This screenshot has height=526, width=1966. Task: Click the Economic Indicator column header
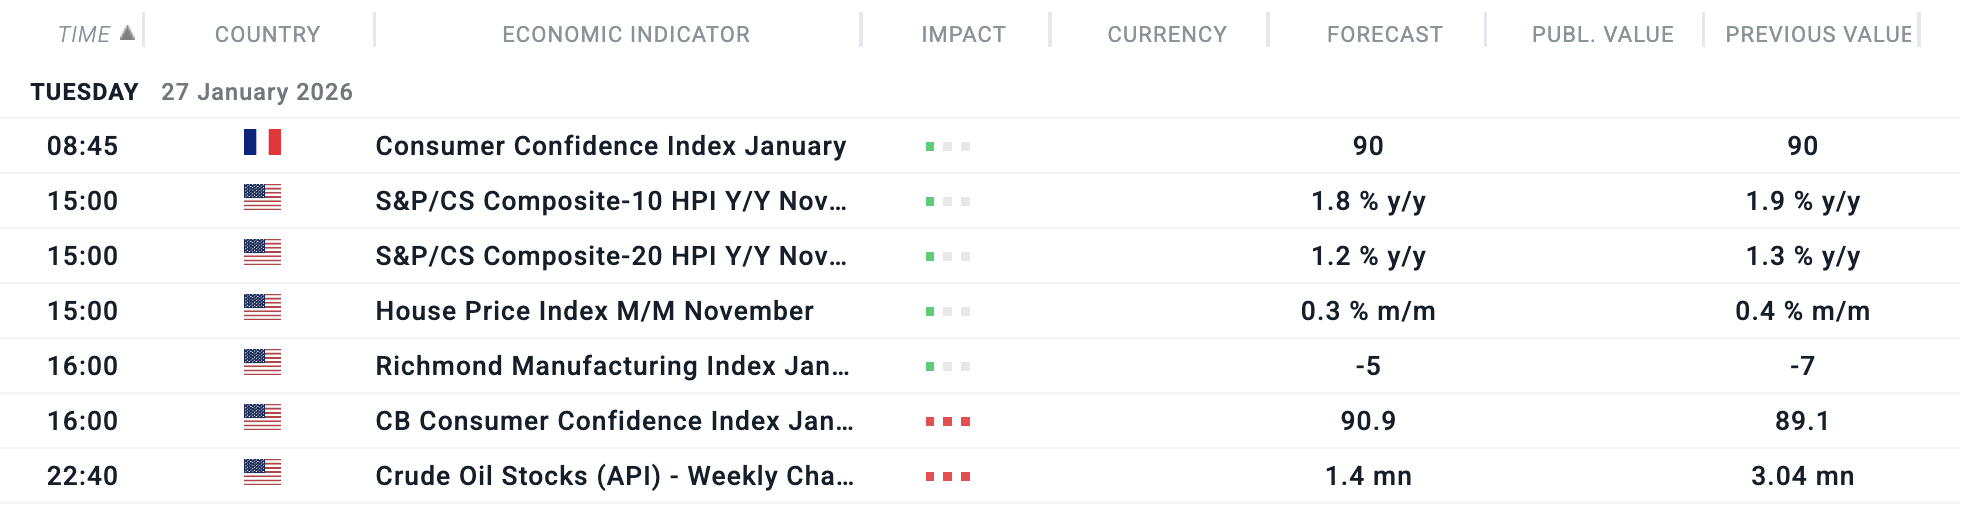coord(626,35)
